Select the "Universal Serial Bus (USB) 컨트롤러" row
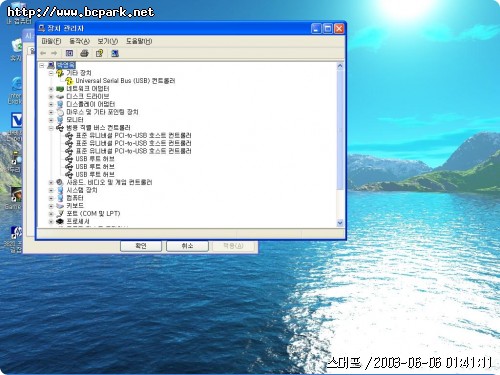500x375 pixels. (125, 81)
